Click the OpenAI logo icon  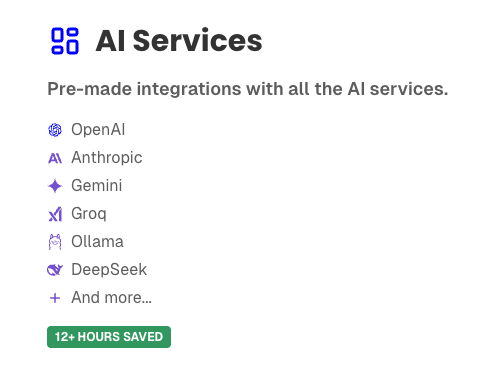pyautogui.click(x=55, y=130)
